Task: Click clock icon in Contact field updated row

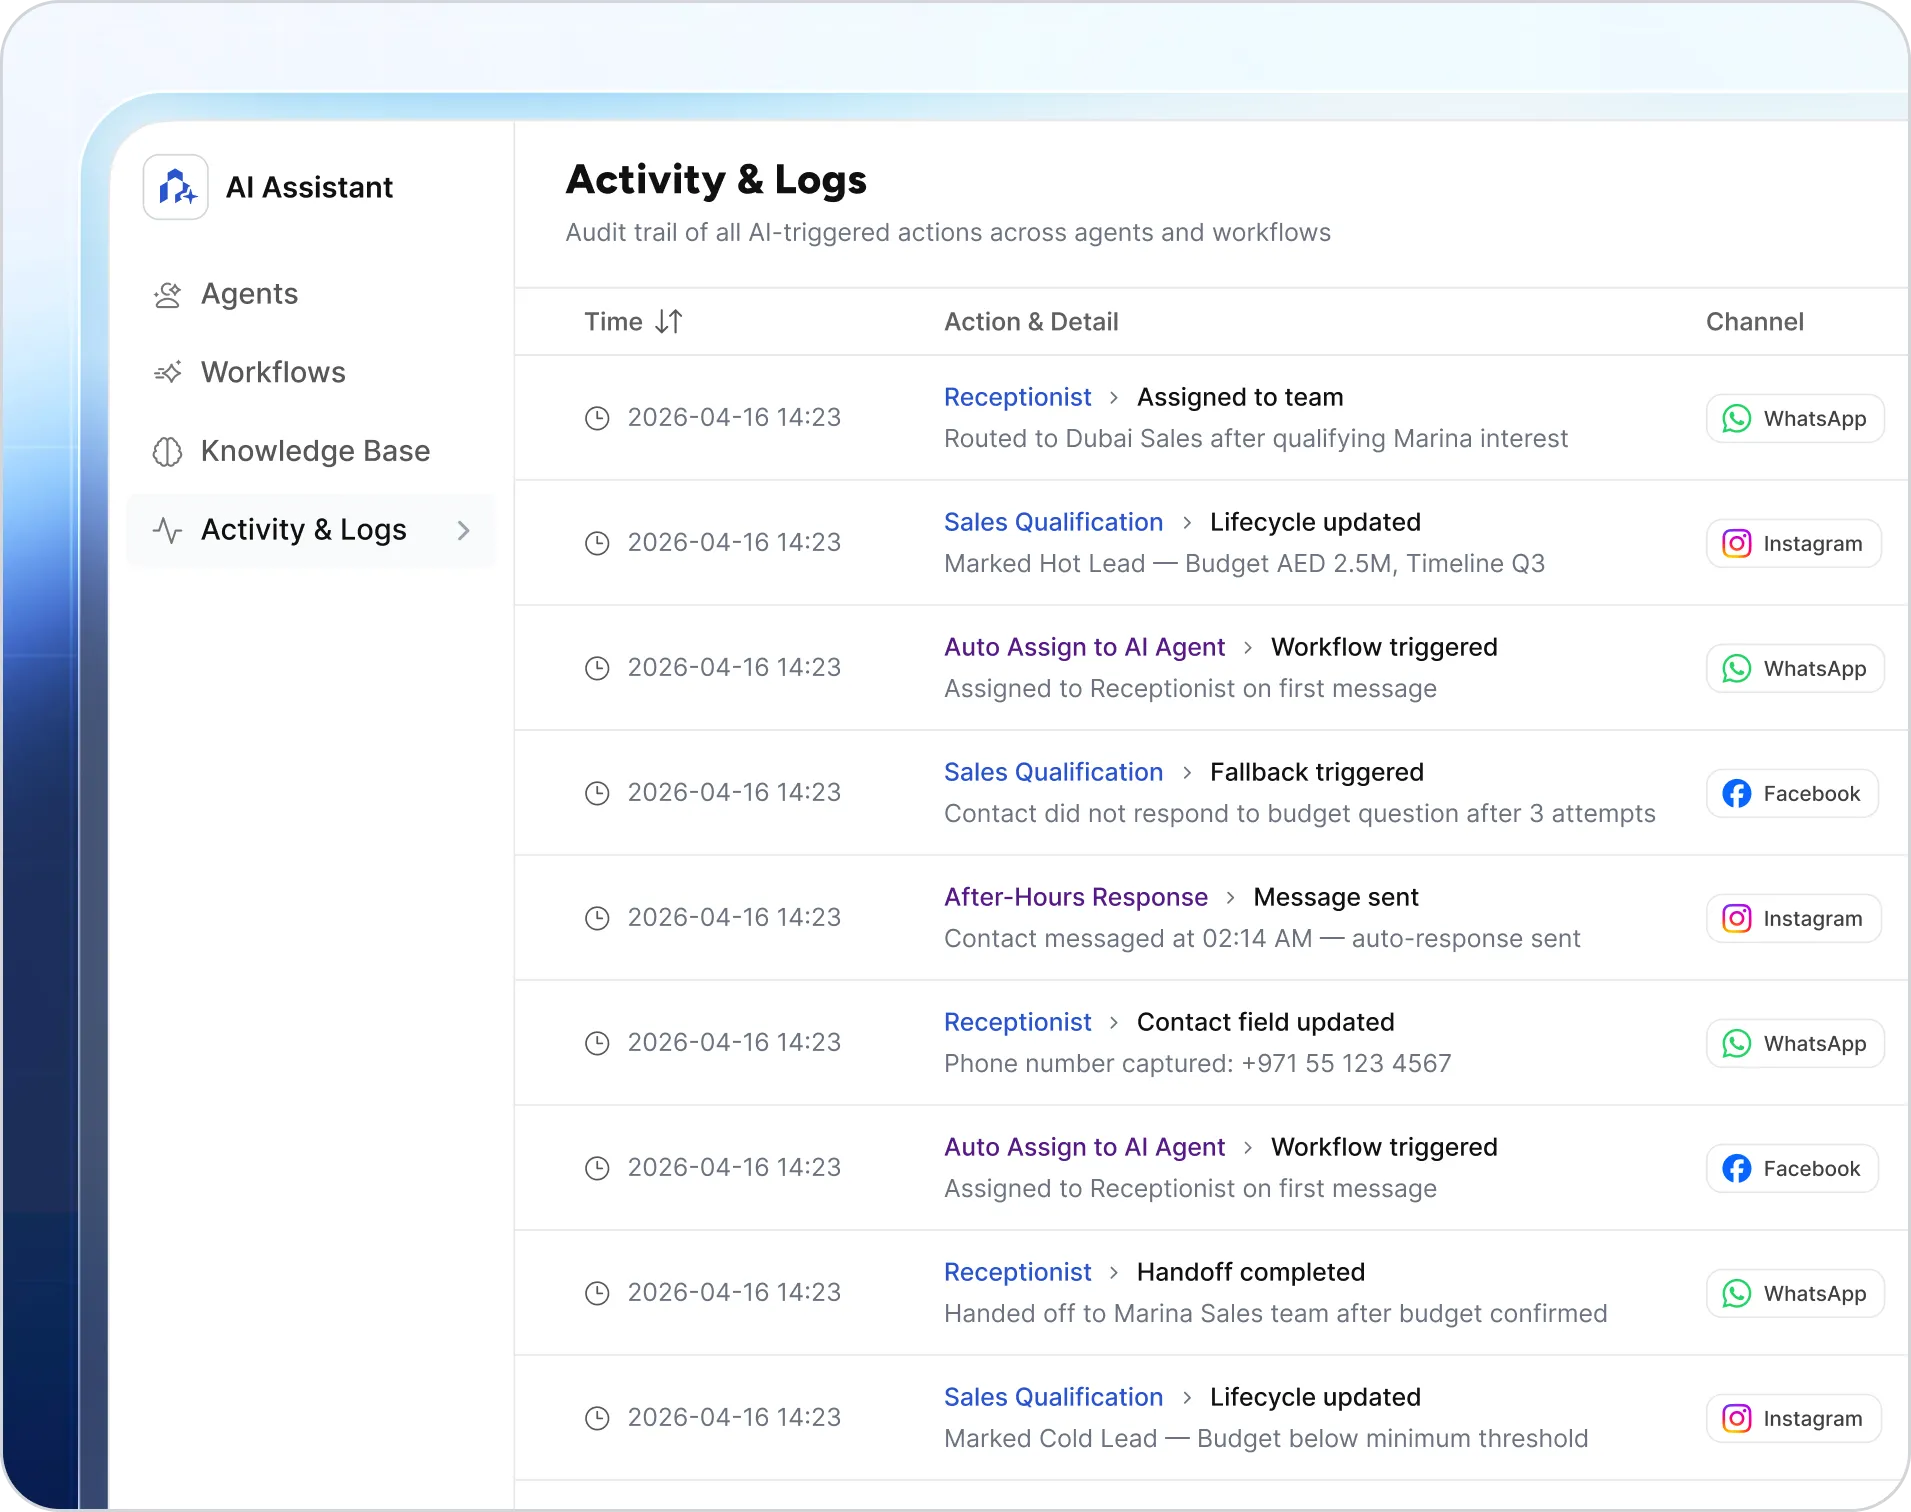Action: click(x=597, y=1043)
